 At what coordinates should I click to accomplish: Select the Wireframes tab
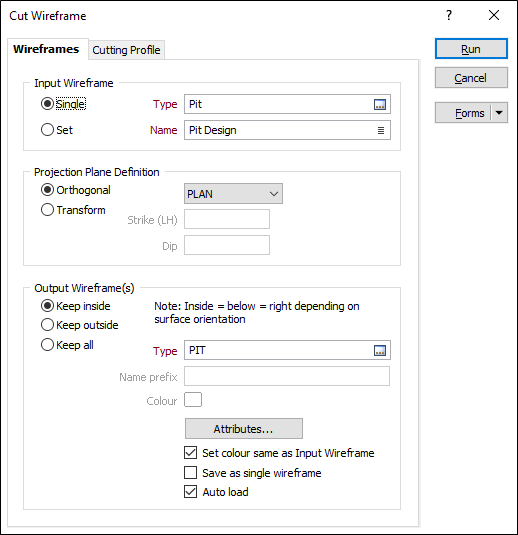coord(46,49)
